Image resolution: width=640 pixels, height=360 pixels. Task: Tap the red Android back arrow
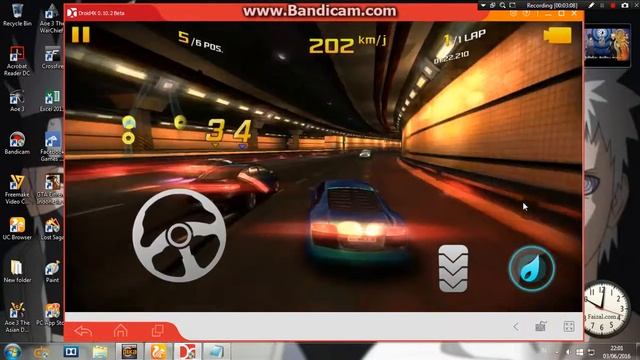[83, 331]
